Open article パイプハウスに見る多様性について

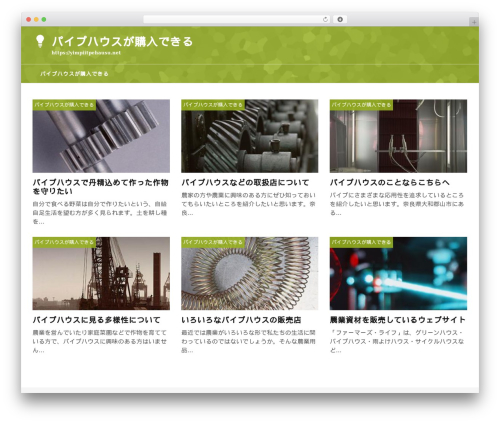(97, 320)
